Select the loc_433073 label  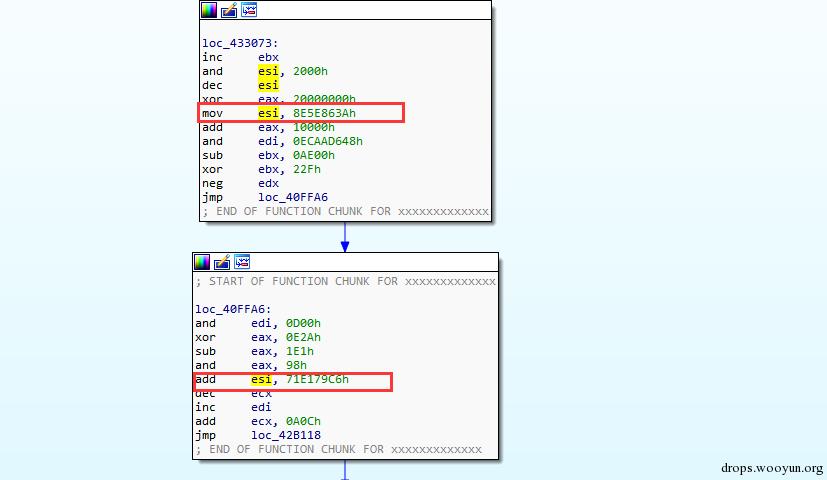pos(240,43)
